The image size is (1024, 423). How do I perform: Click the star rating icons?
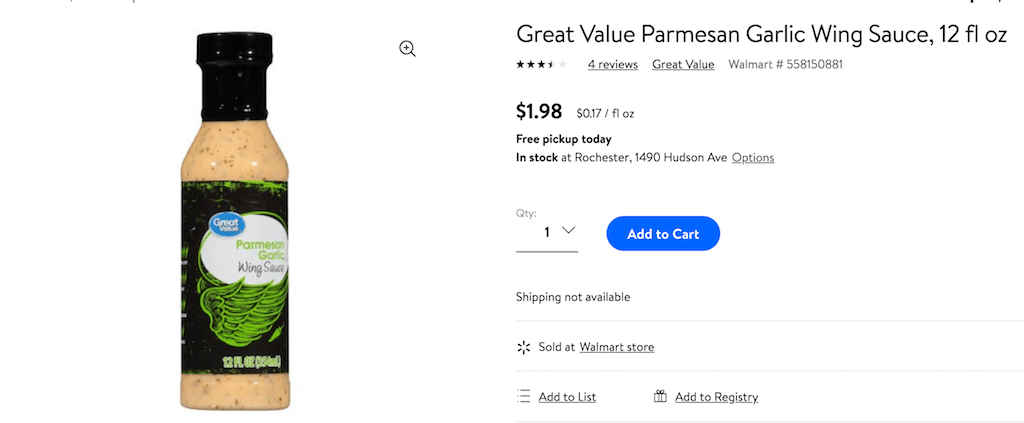click(541, 65)
